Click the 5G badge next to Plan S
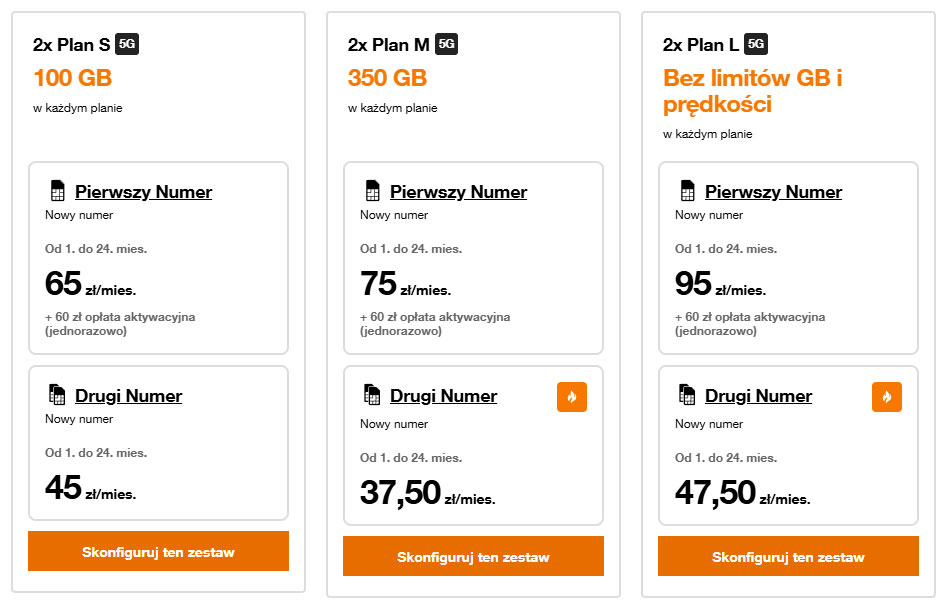 tap(127, 44)
